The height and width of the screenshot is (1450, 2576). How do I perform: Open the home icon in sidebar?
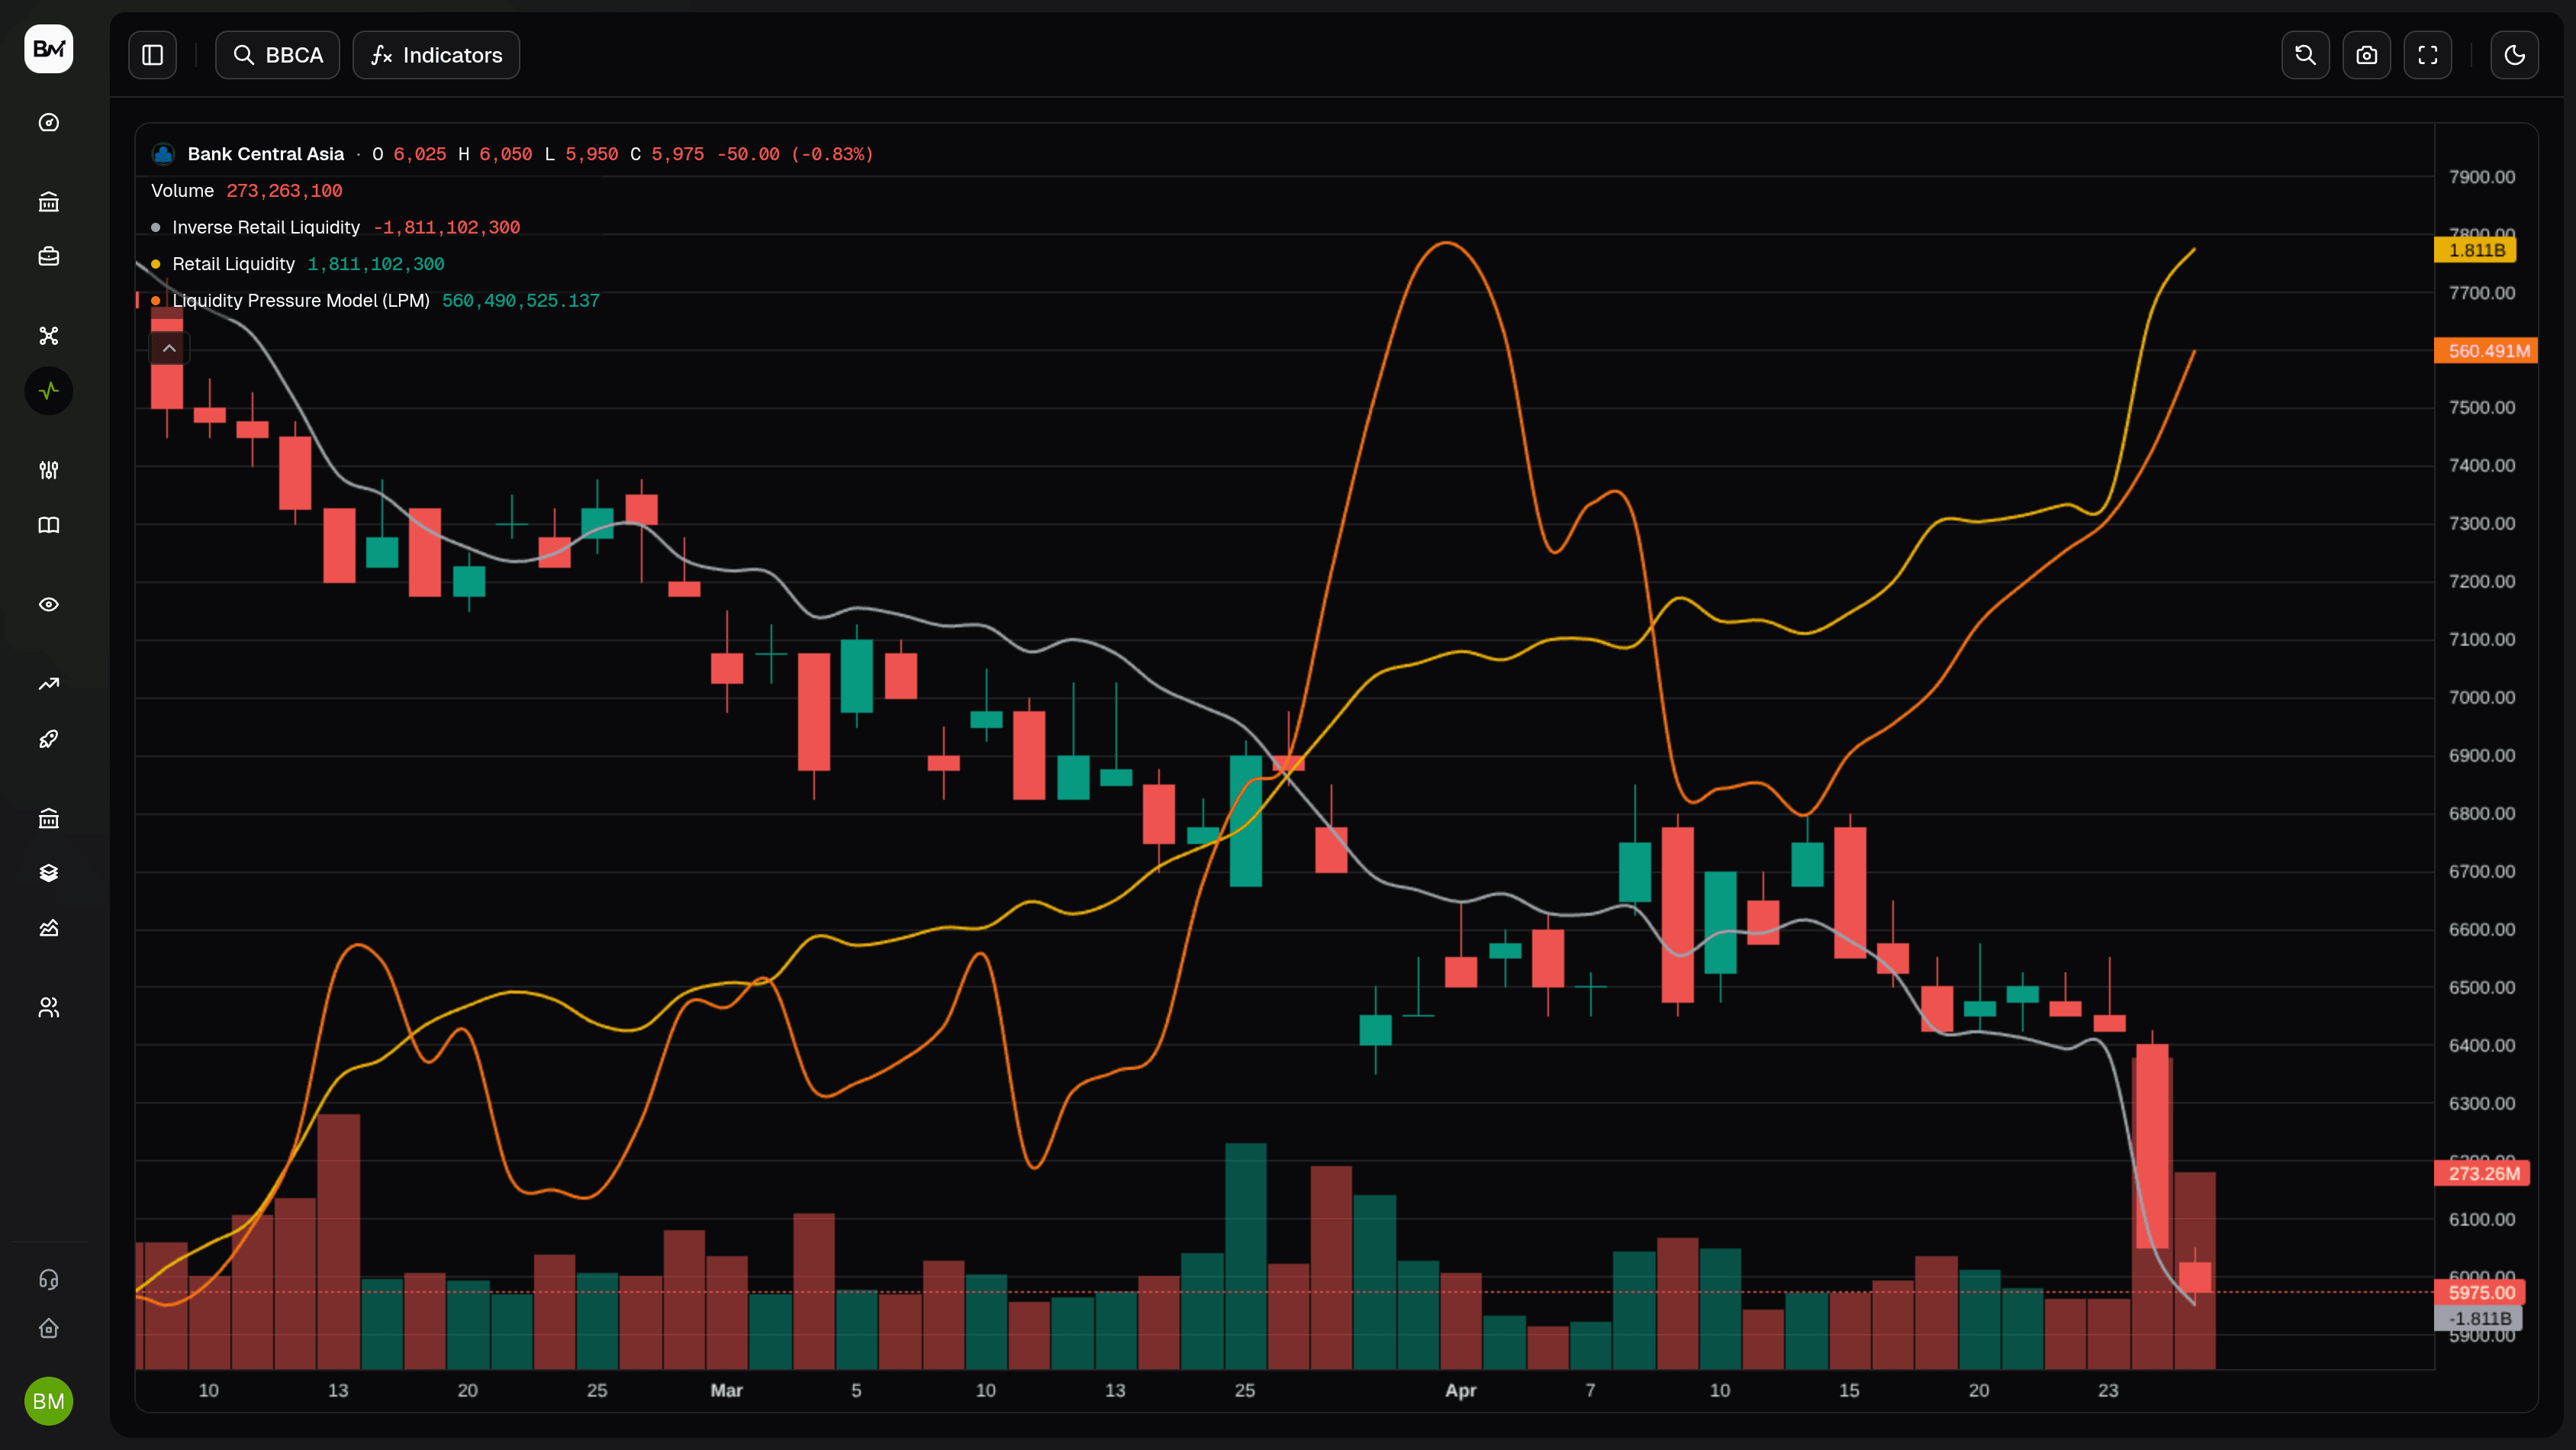tap(49, 1328)
